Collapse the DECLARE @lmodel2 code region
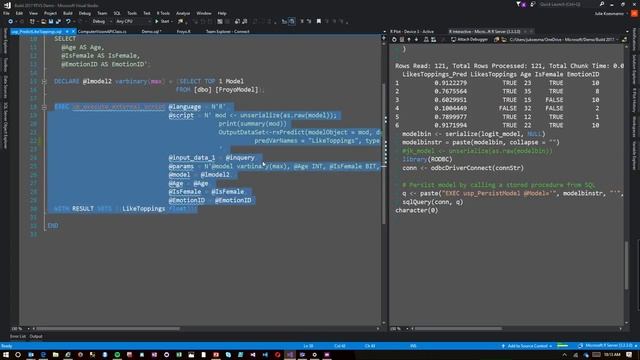 44,81
